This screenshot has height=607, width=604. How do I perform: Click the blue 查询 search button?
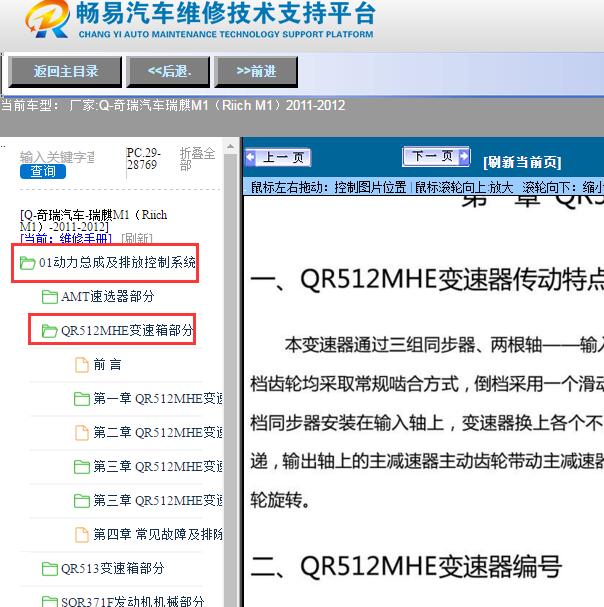click(43, 171)
